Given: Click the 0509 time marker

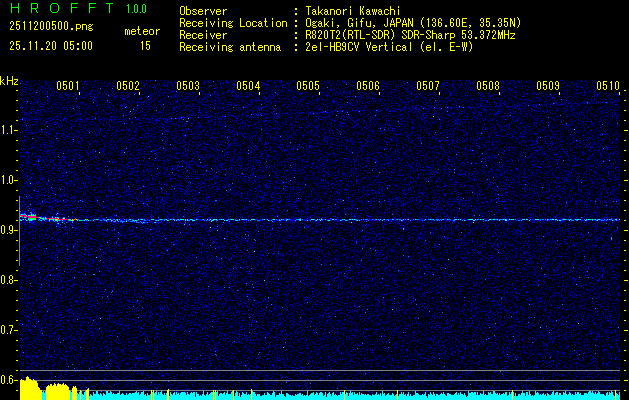Looking at the screenshot, I should coord(548,86).
